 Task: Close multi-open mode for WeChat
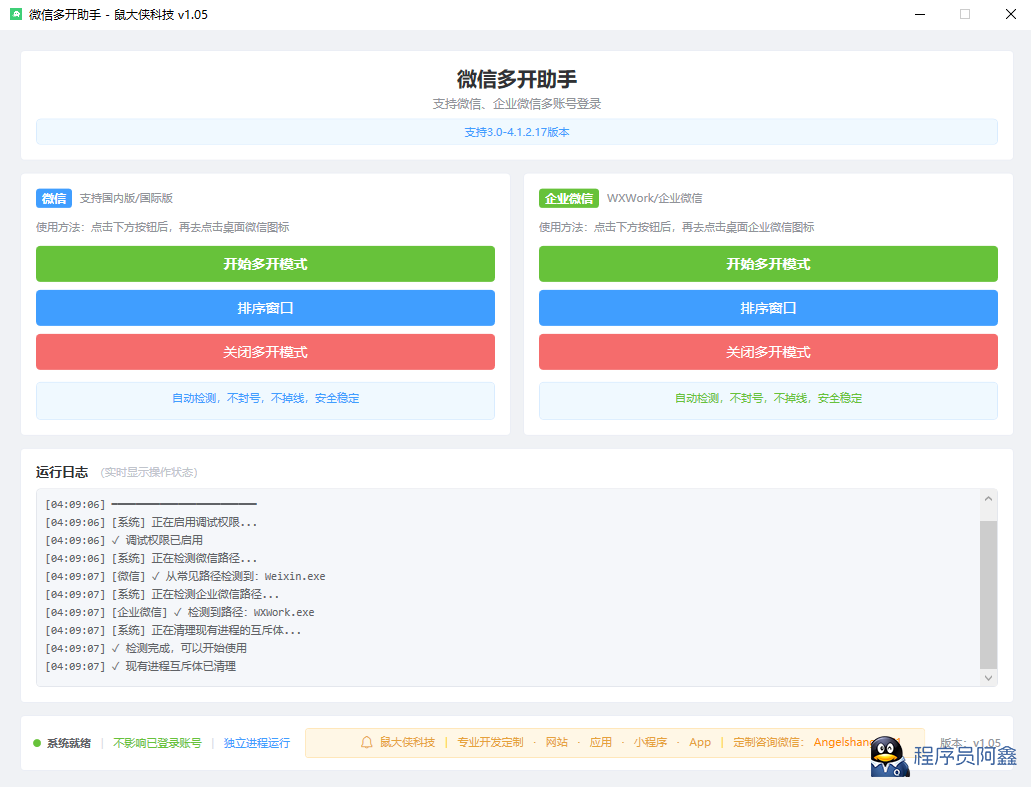[265, 352]
